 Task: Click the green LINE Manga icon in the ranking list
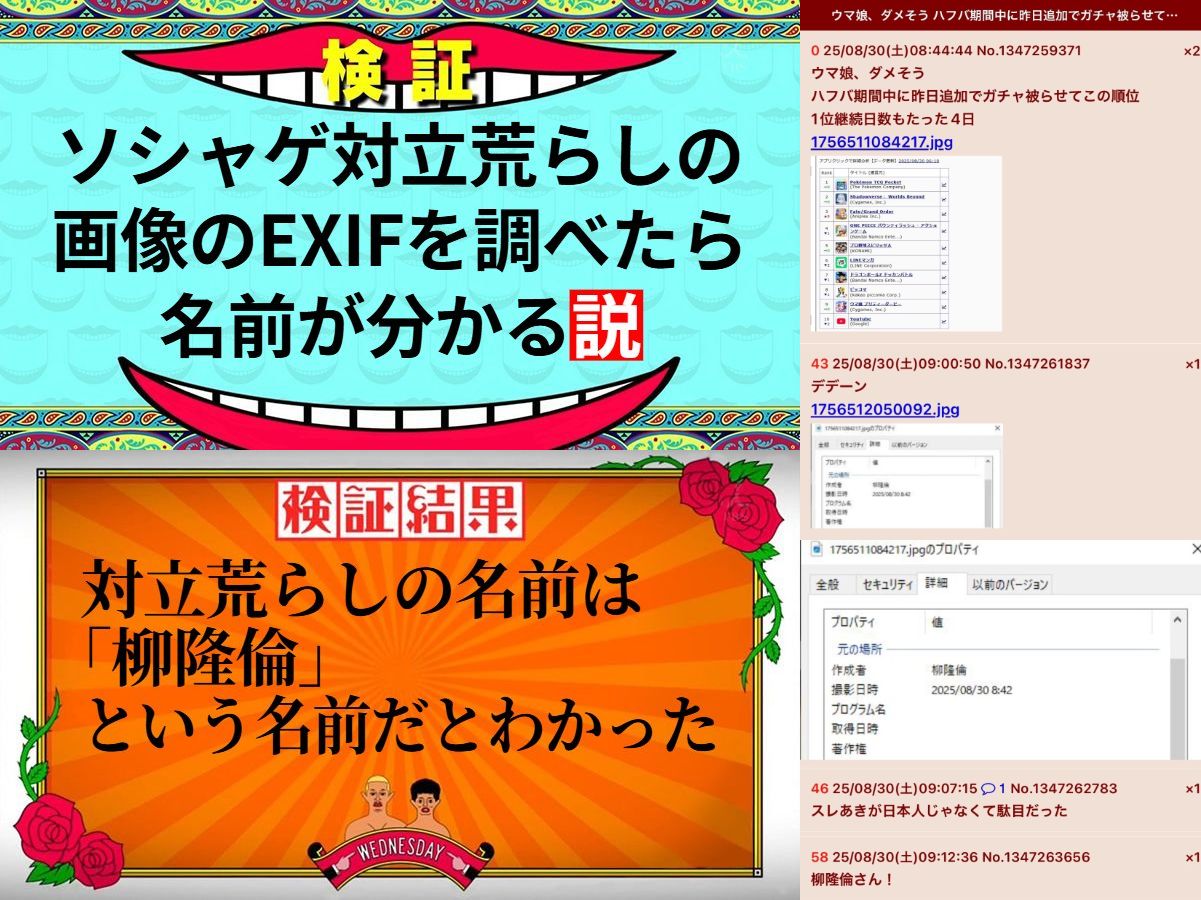coord(842,262)
